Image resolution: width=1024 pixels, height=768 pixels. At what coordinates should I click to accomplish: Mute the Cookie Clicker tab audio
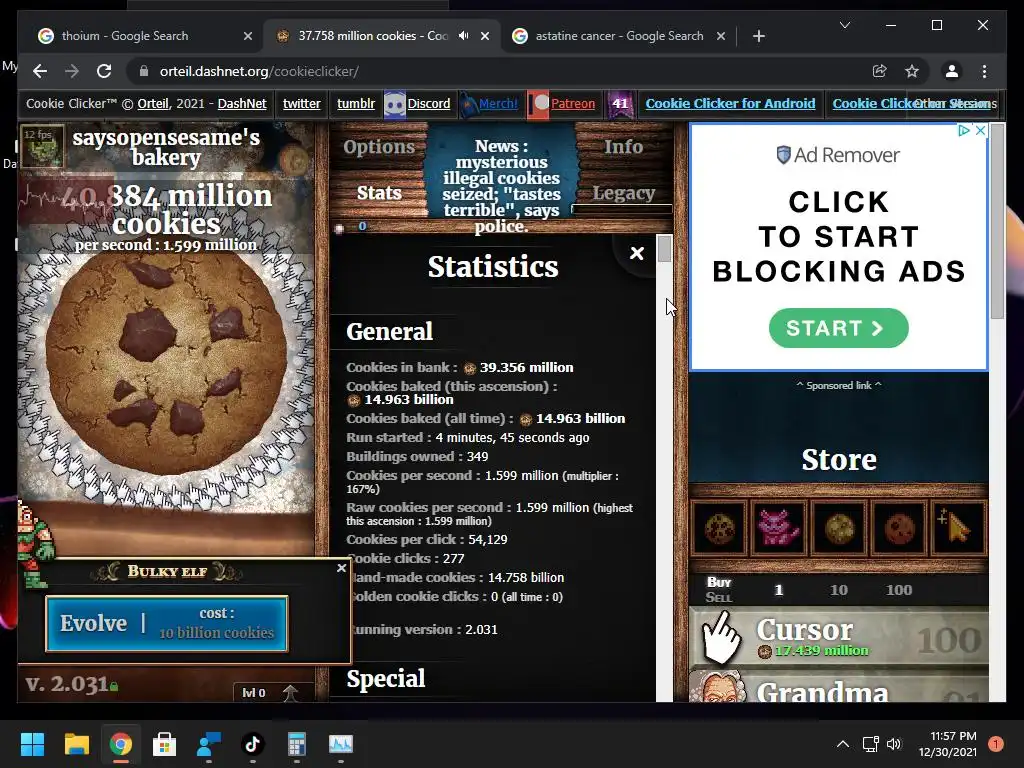[464, 36]
